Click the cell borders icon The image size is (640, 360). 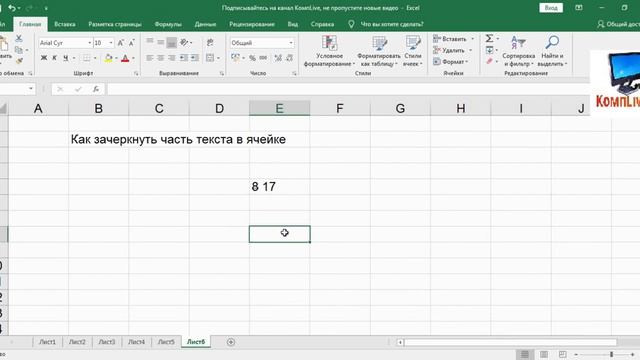[87, 58]
